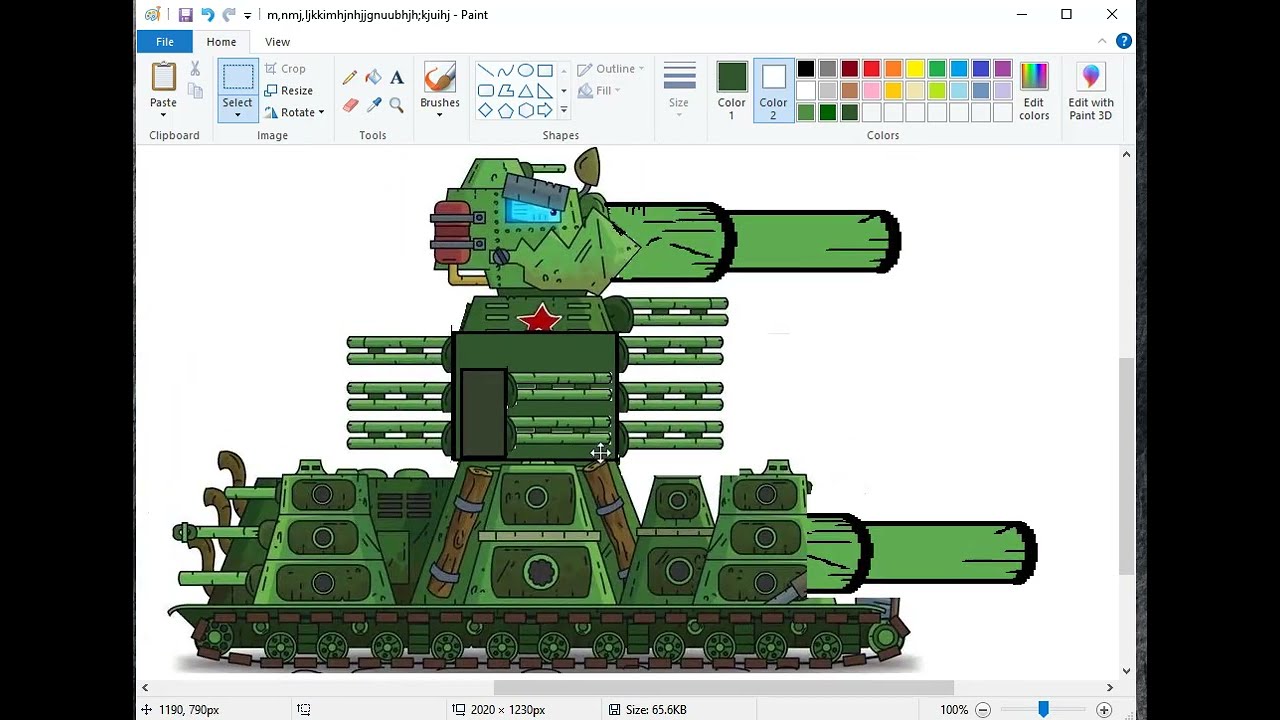The image size is (1280, 720).
Task: Open Paint Help
Action: click(x=1124, y=42)
